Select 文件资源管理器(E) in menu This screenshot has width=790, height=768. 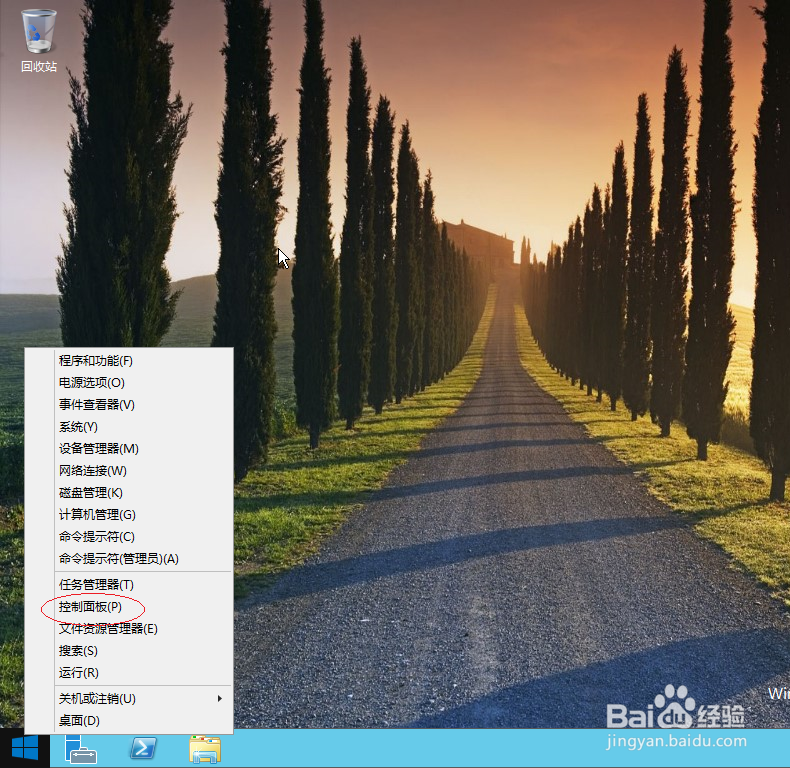coord(129,629)
